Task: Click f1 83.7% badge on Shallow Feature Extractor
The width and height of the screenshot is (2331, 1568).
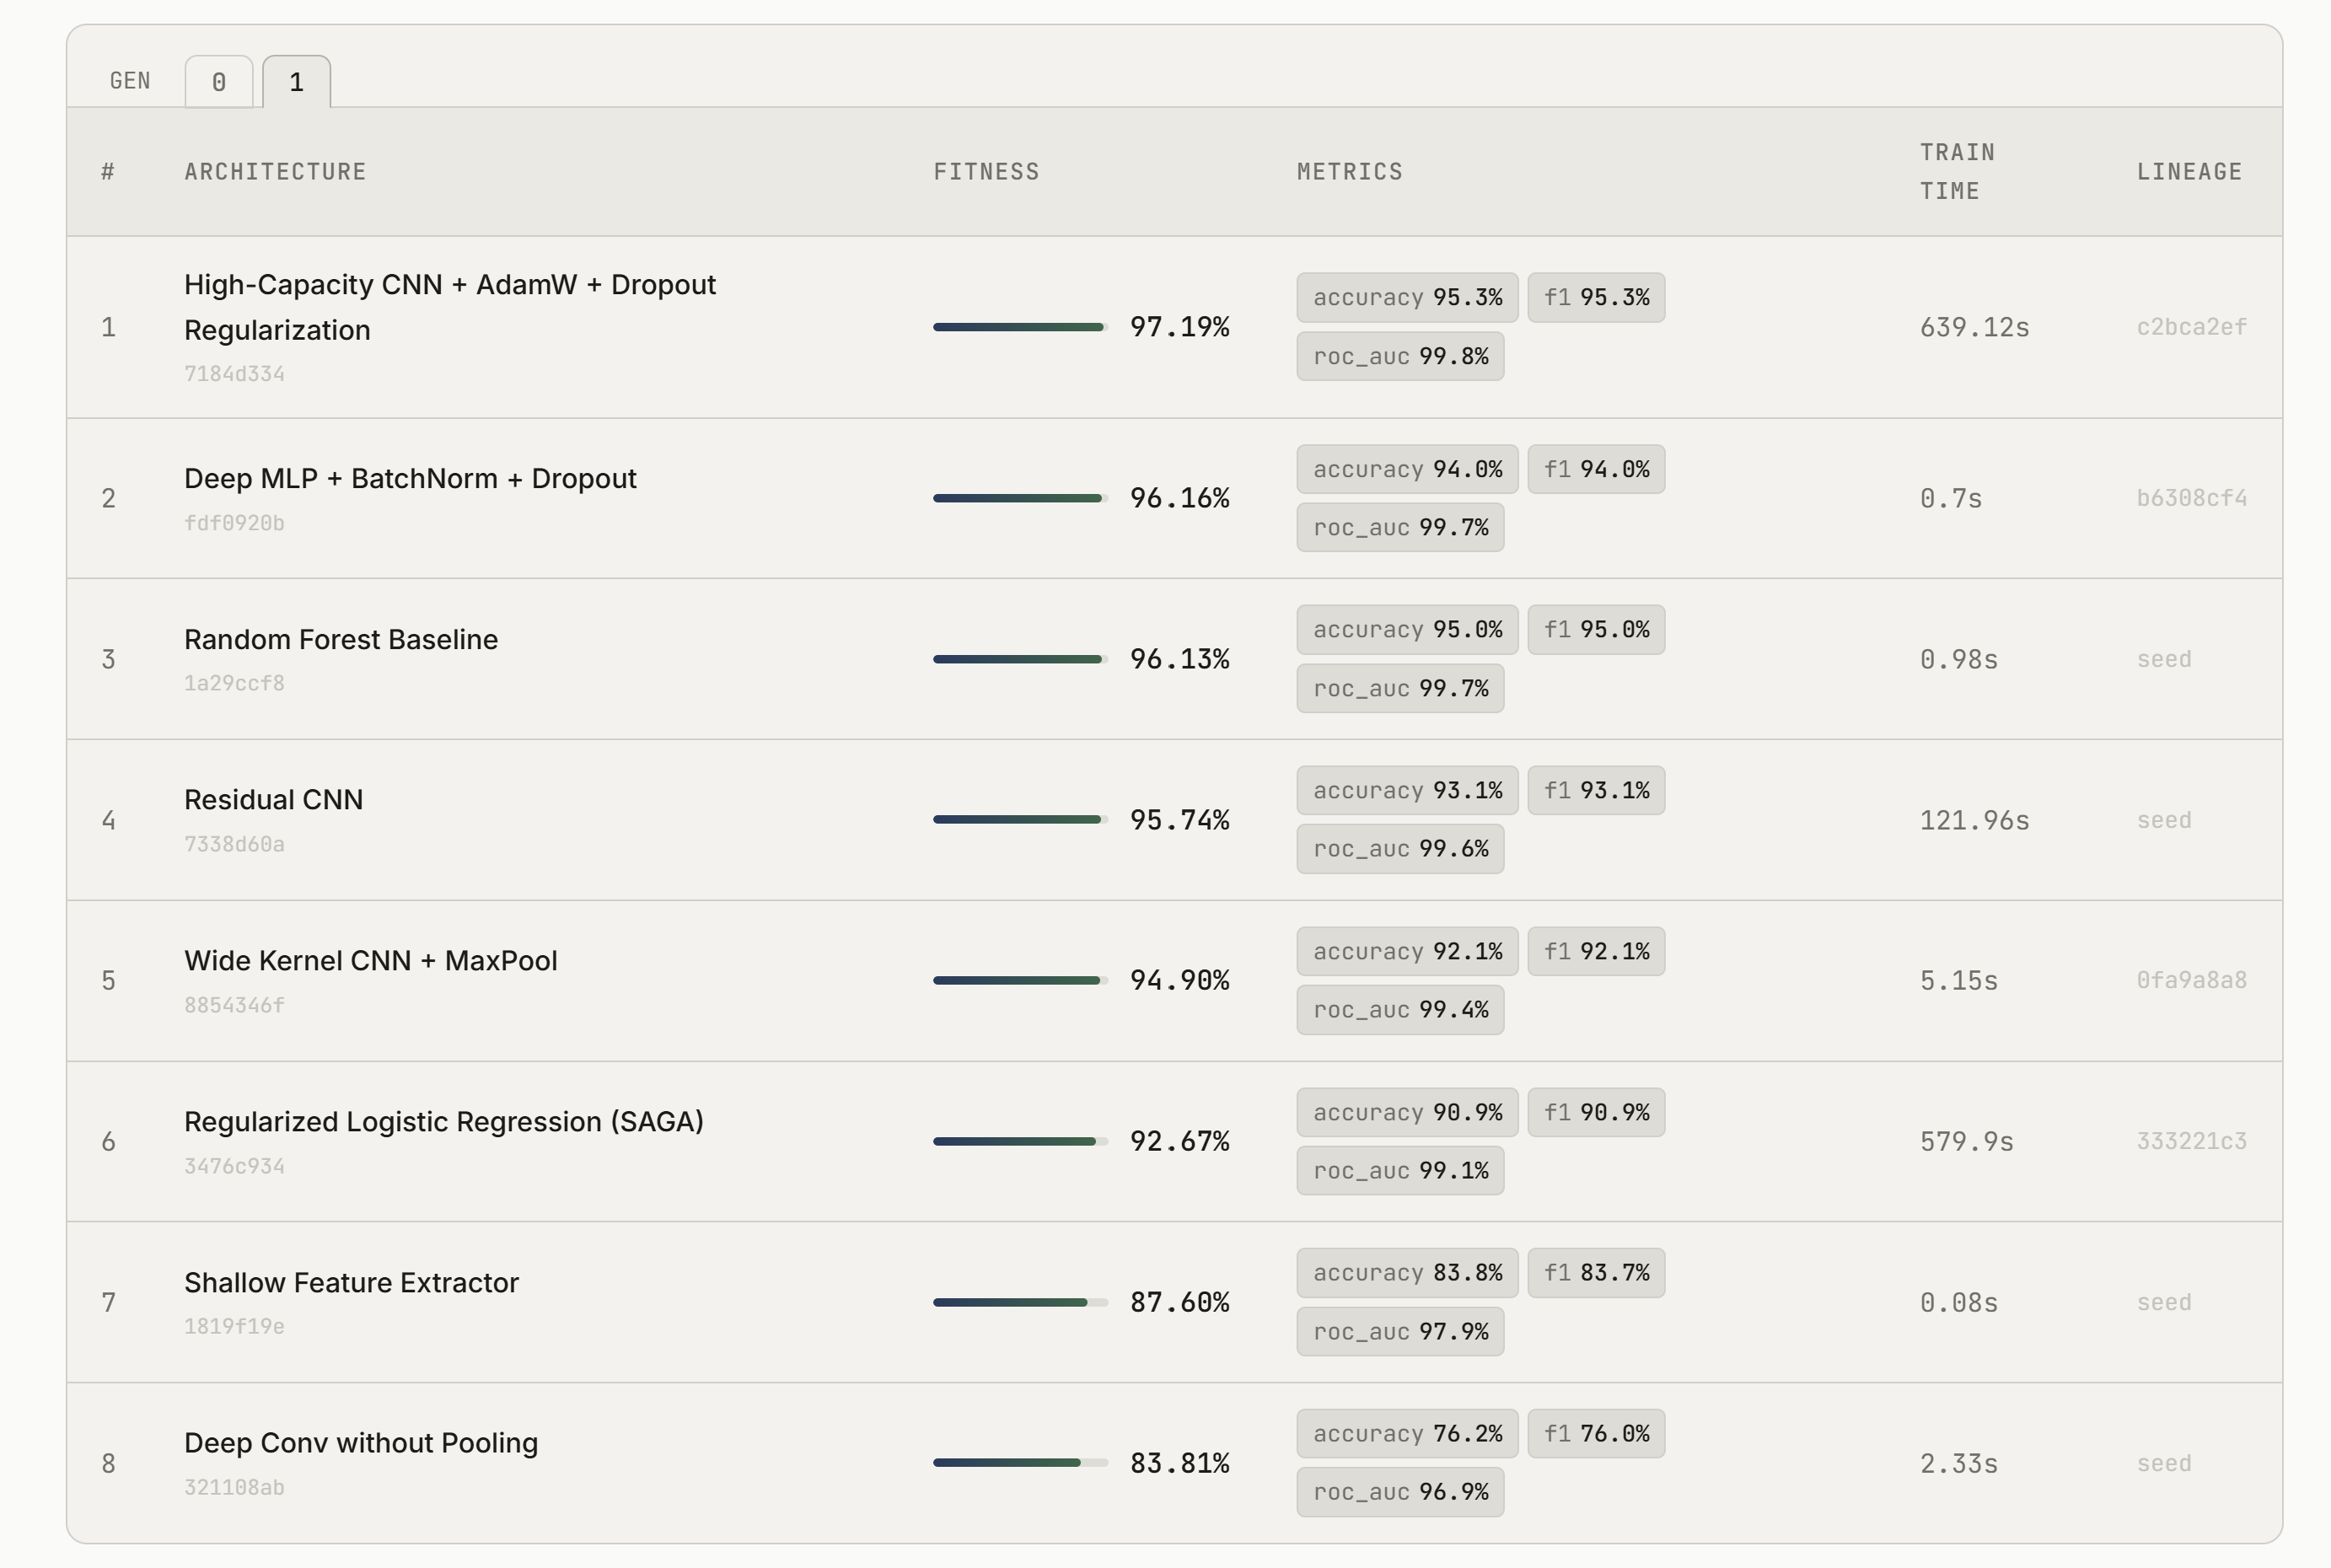Action: click(x=1595, y=1273)
